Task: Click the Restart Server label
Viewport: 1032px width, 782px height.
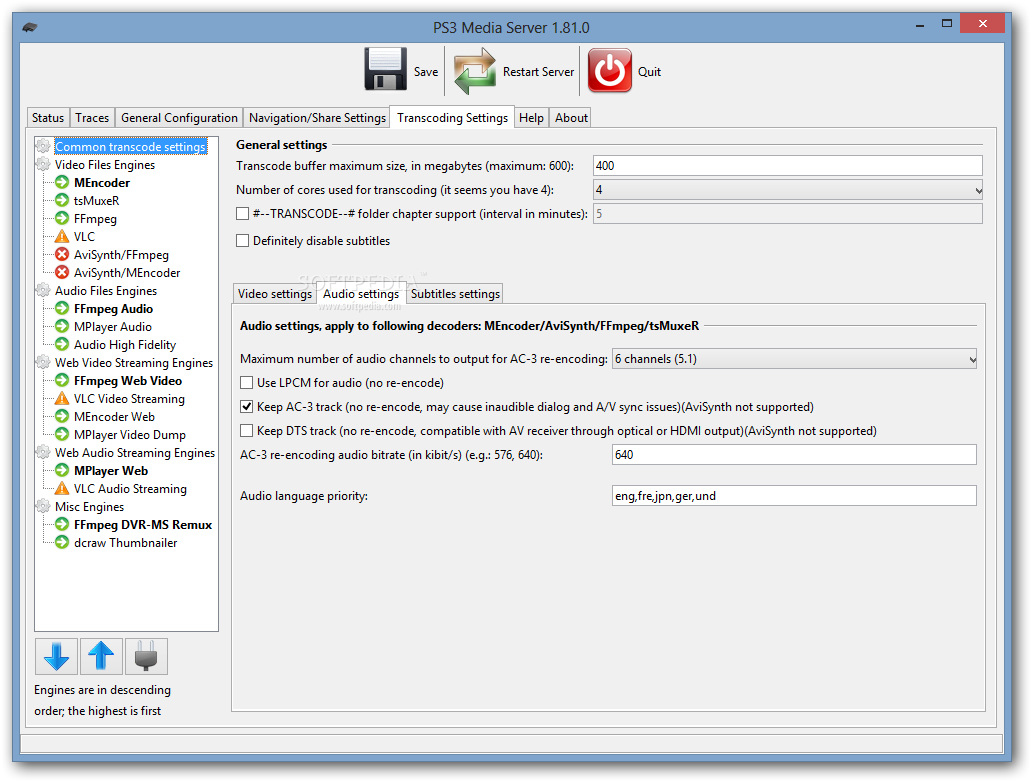Action: [538, 71]
